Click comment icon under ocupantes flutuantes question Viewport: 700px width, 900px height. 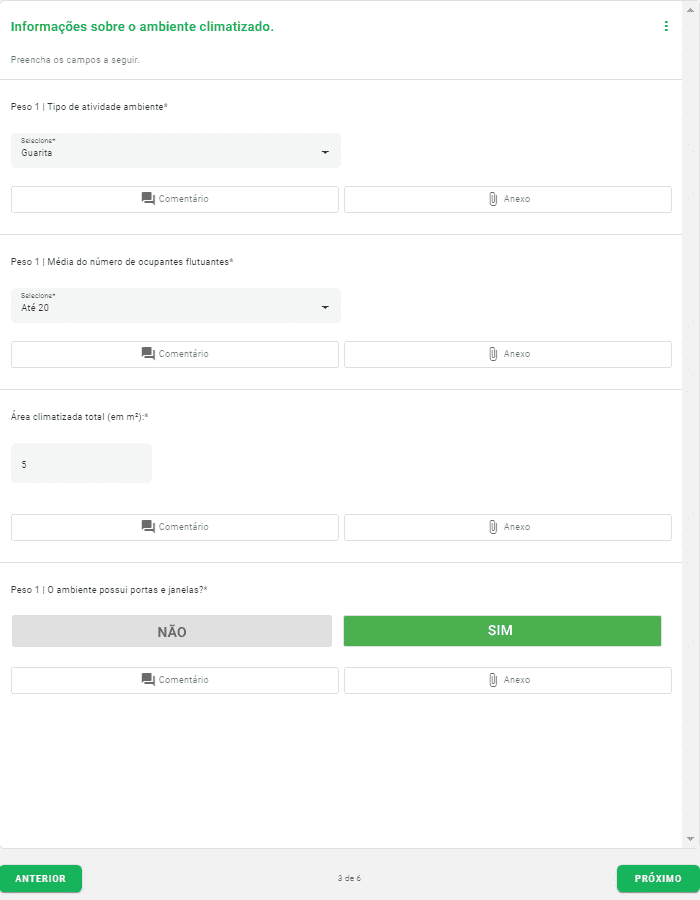[148, 354]
